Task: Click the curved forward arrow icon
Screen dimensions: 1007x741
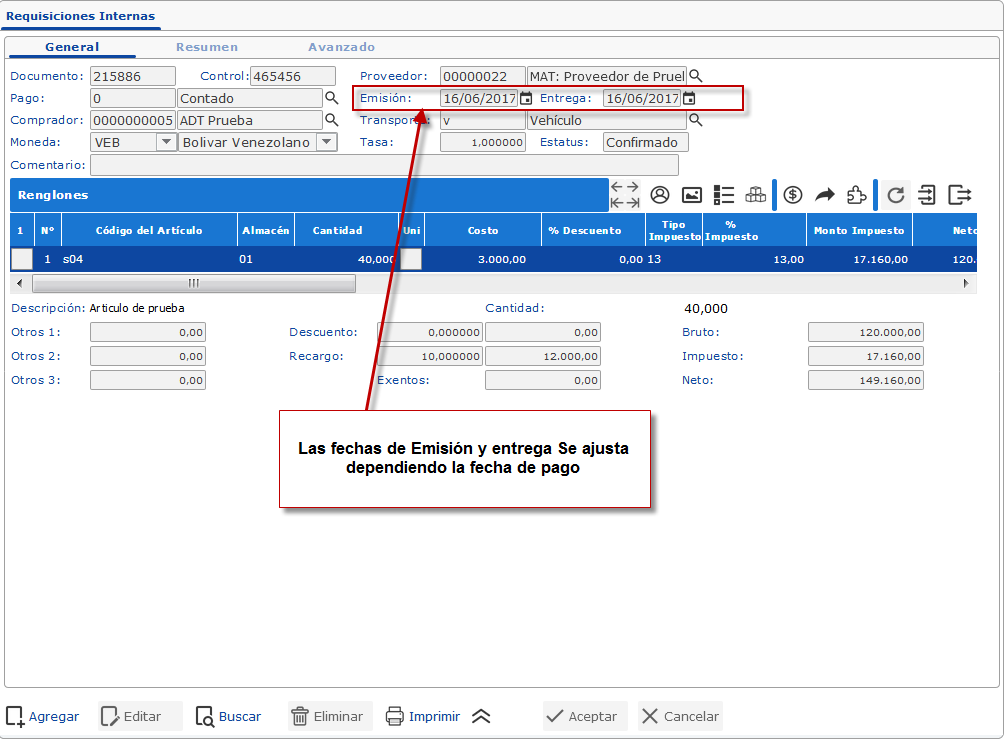Action: [825, 195]
